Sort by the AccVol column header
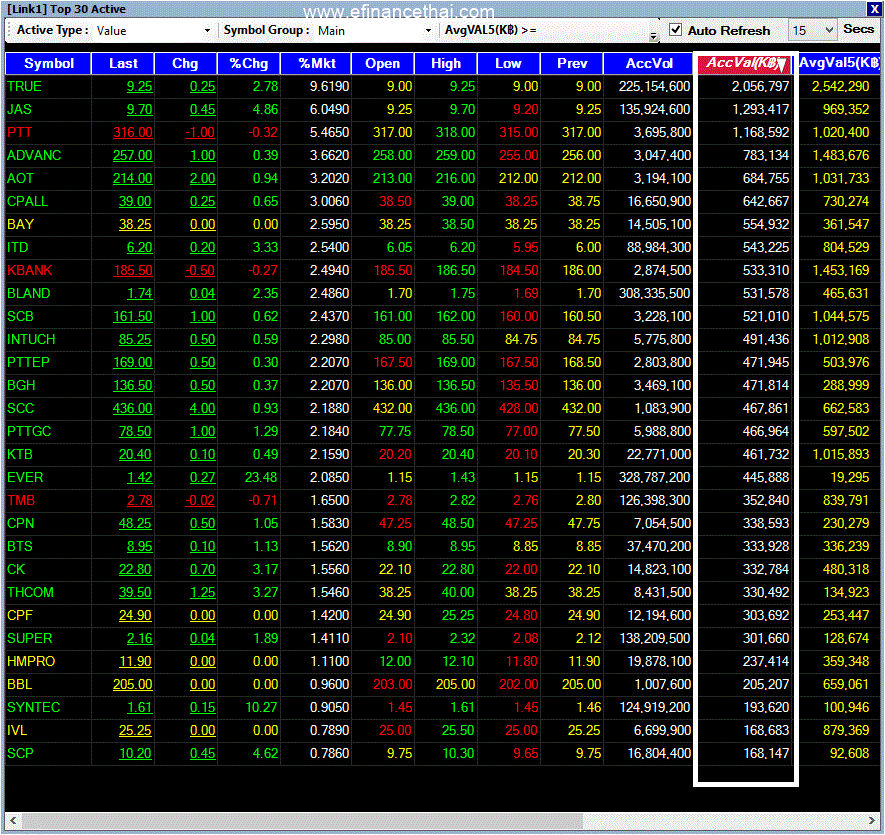The height and width of the screenshot is (835, 885). [x=649, y=63]
